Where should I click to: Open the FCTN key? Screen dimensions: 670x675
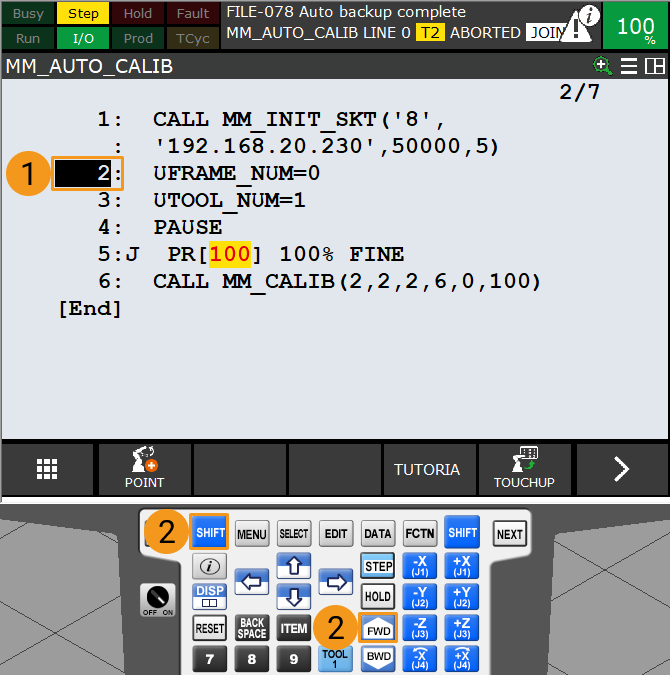coord(420,534)
